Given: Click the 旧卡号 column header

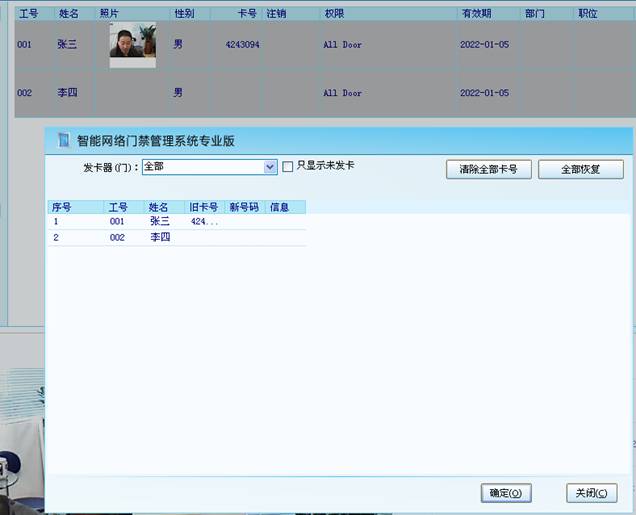Looking at the screenshot, I should 204,207.
